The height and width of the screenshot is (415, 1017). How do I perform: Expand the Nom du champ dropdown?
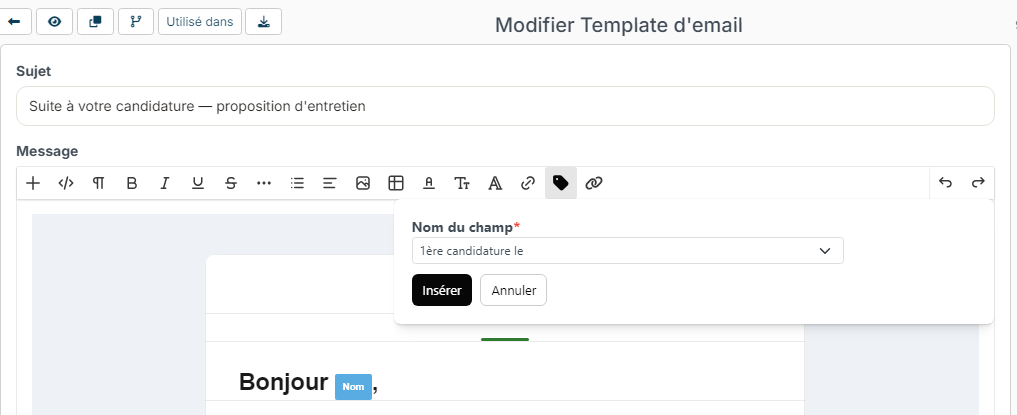point(628,251)
